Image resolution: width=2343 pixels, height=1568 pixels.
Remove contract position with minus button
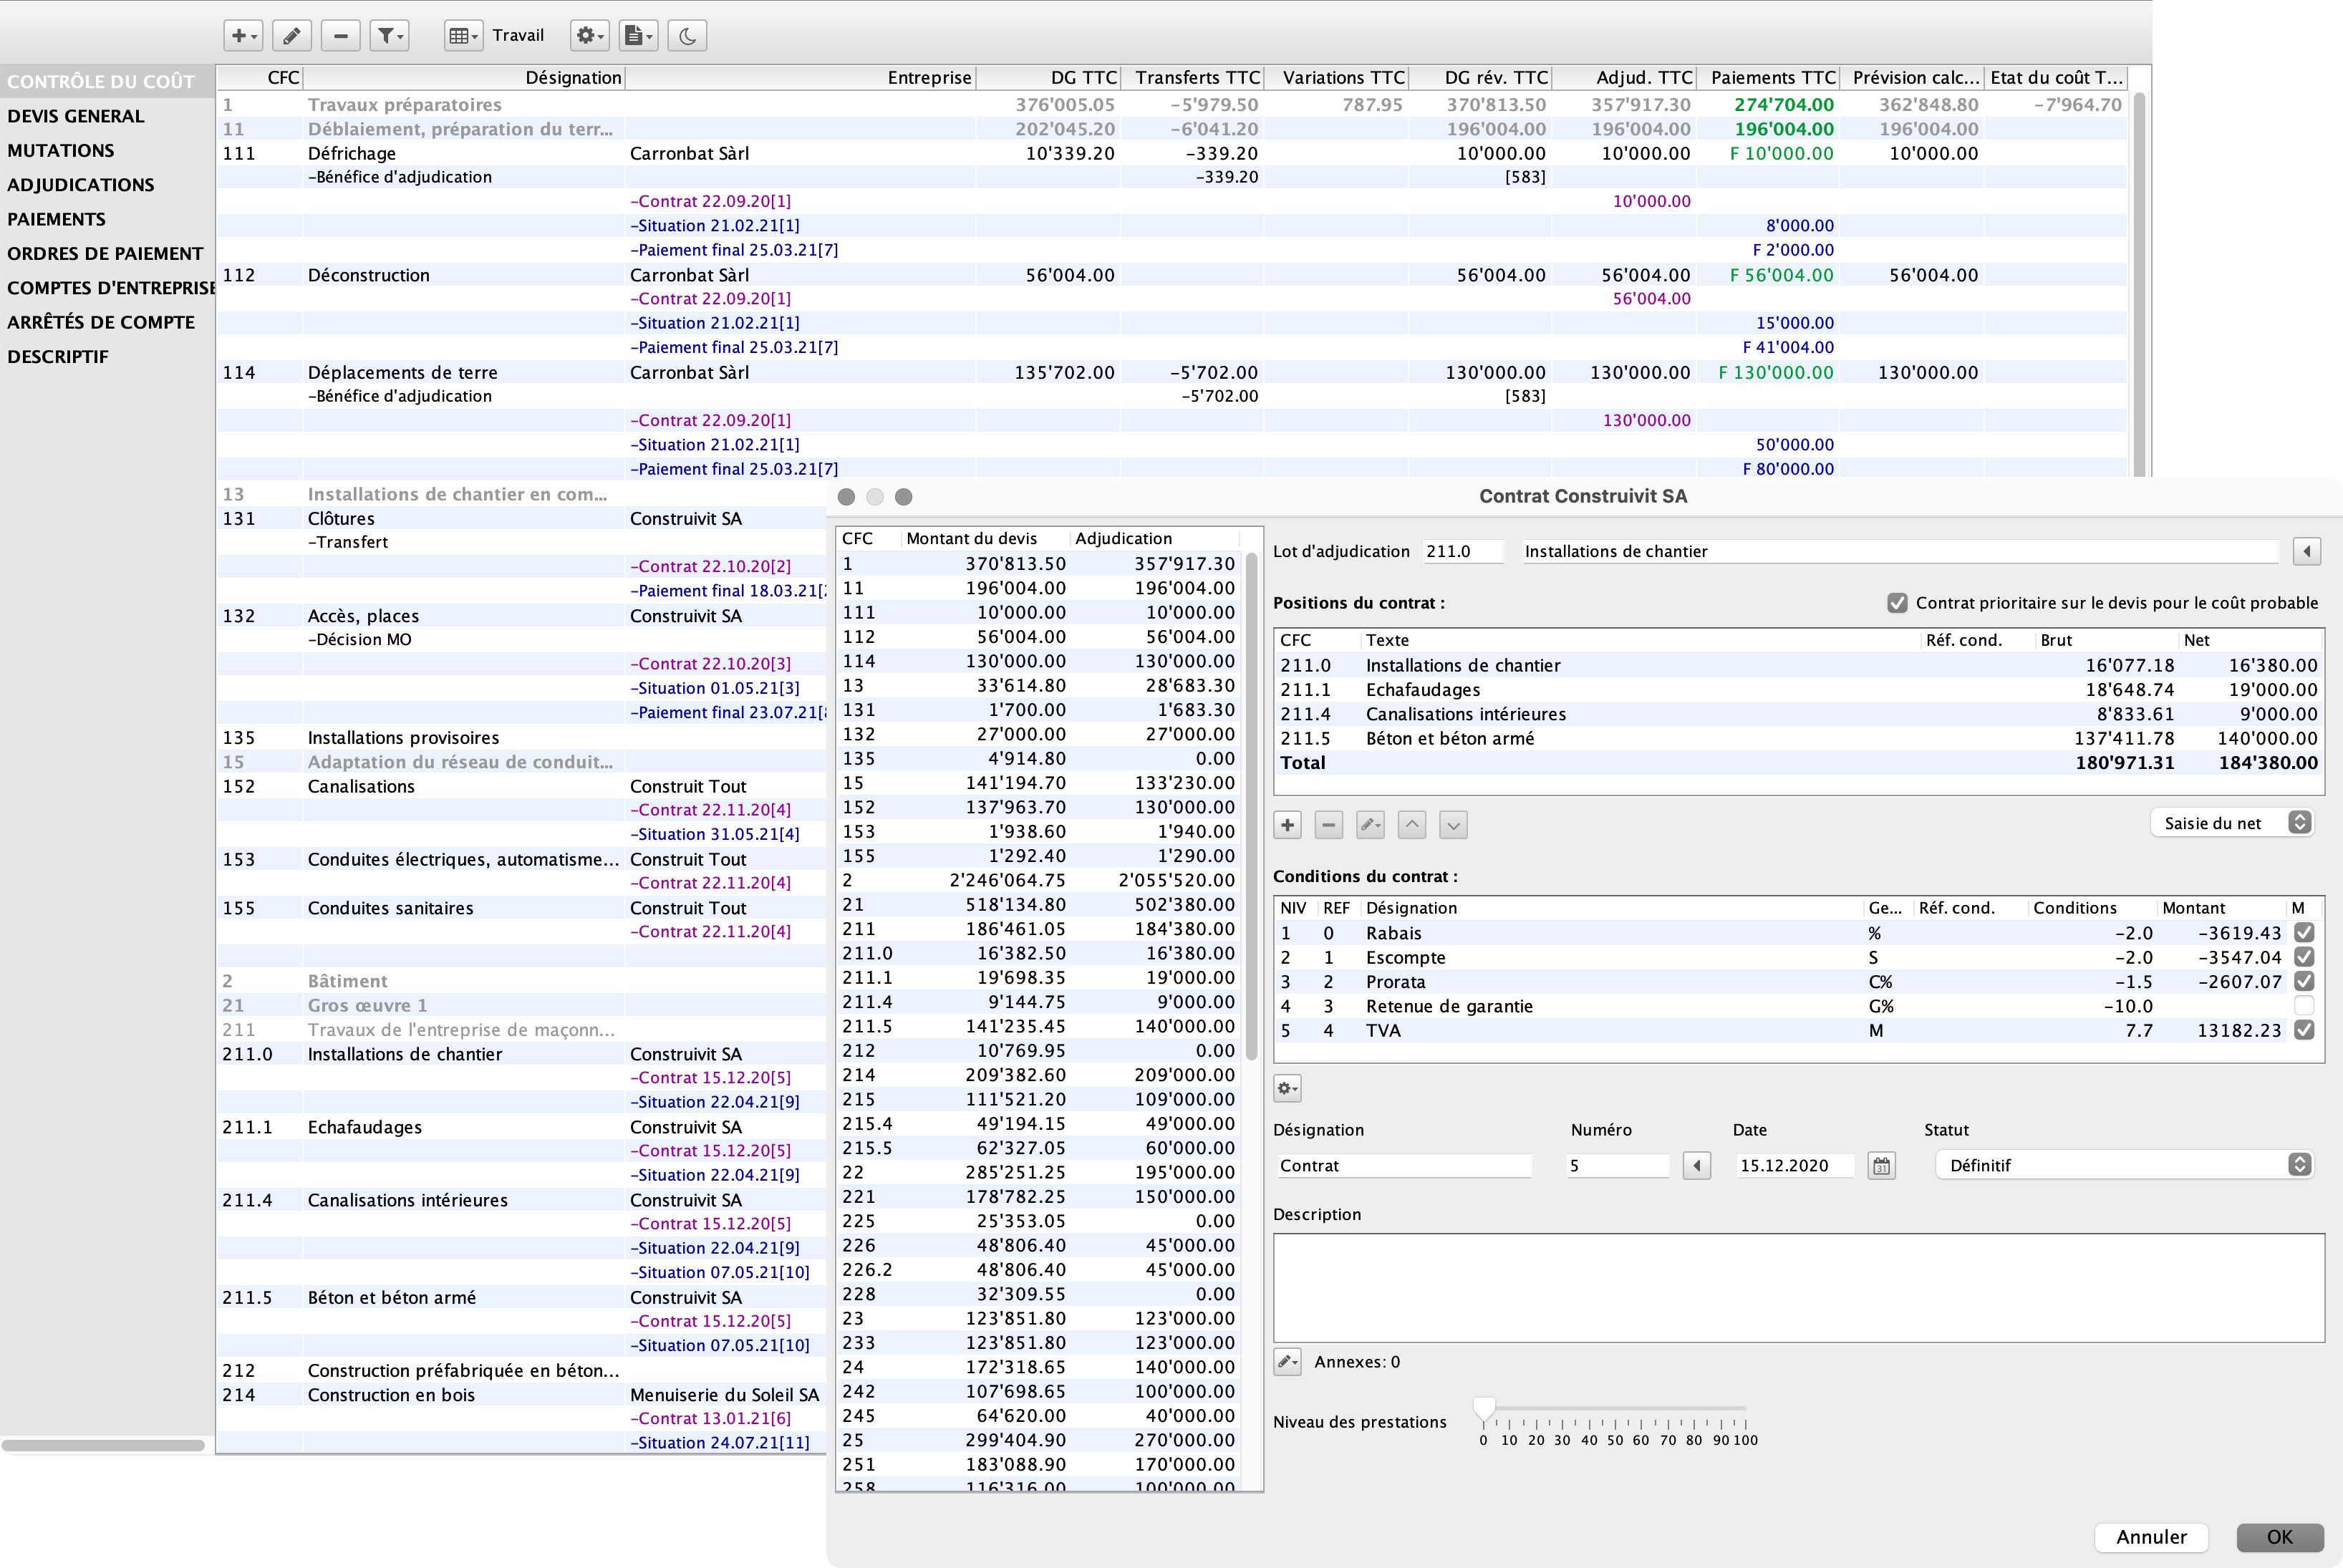(1328, 825)
